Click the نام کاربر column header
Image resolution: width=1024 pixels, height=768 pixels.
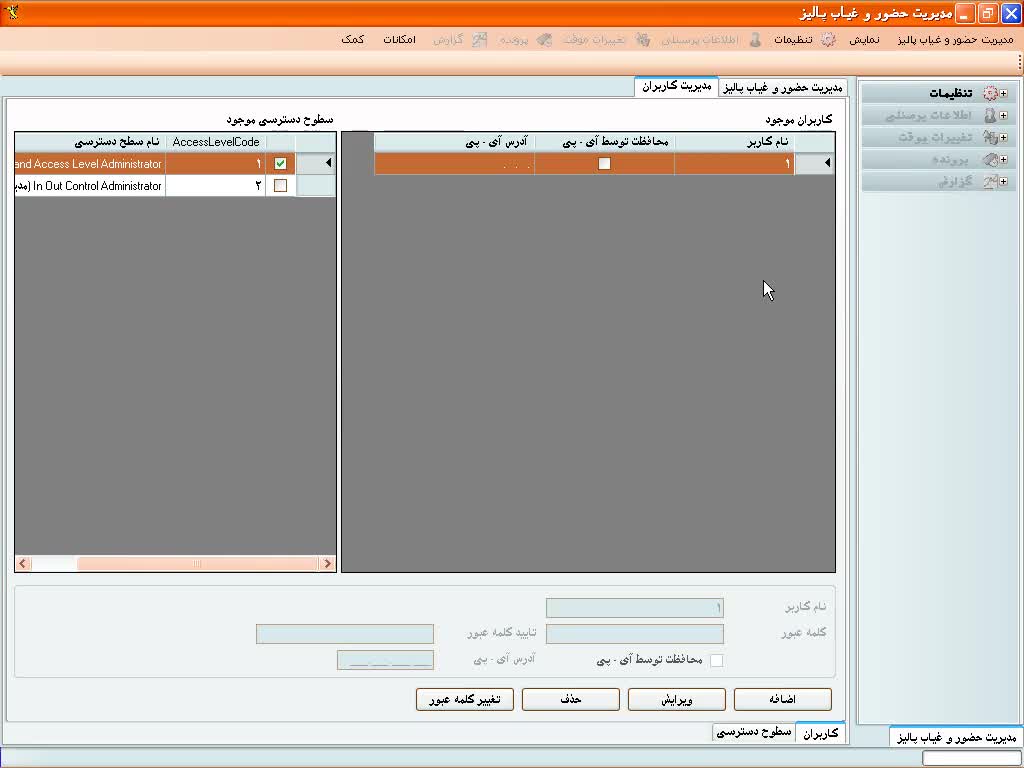click(x=734, y=142)
